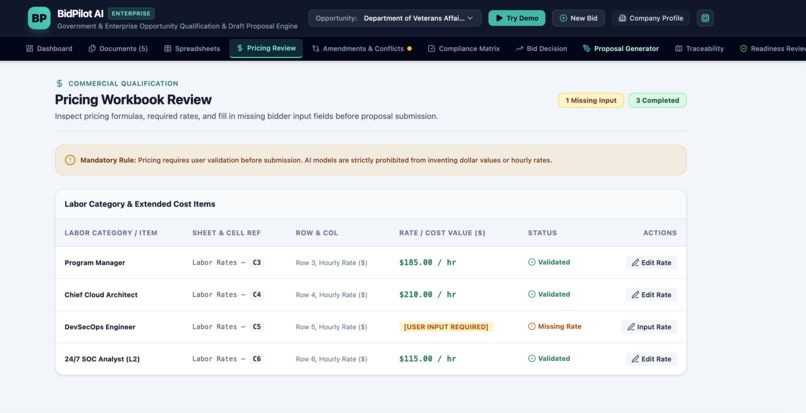Viewport: 806px width, 413px height.
Task: Open Company Profile
Action: point(651,18)
